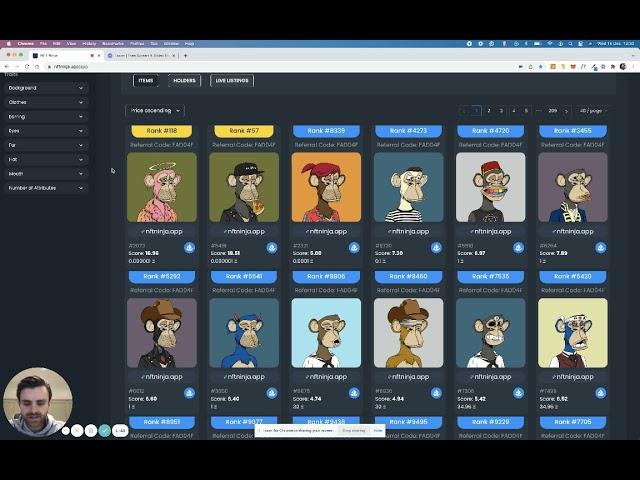Open Chrome menu in menu bar

tap(26, 44)
